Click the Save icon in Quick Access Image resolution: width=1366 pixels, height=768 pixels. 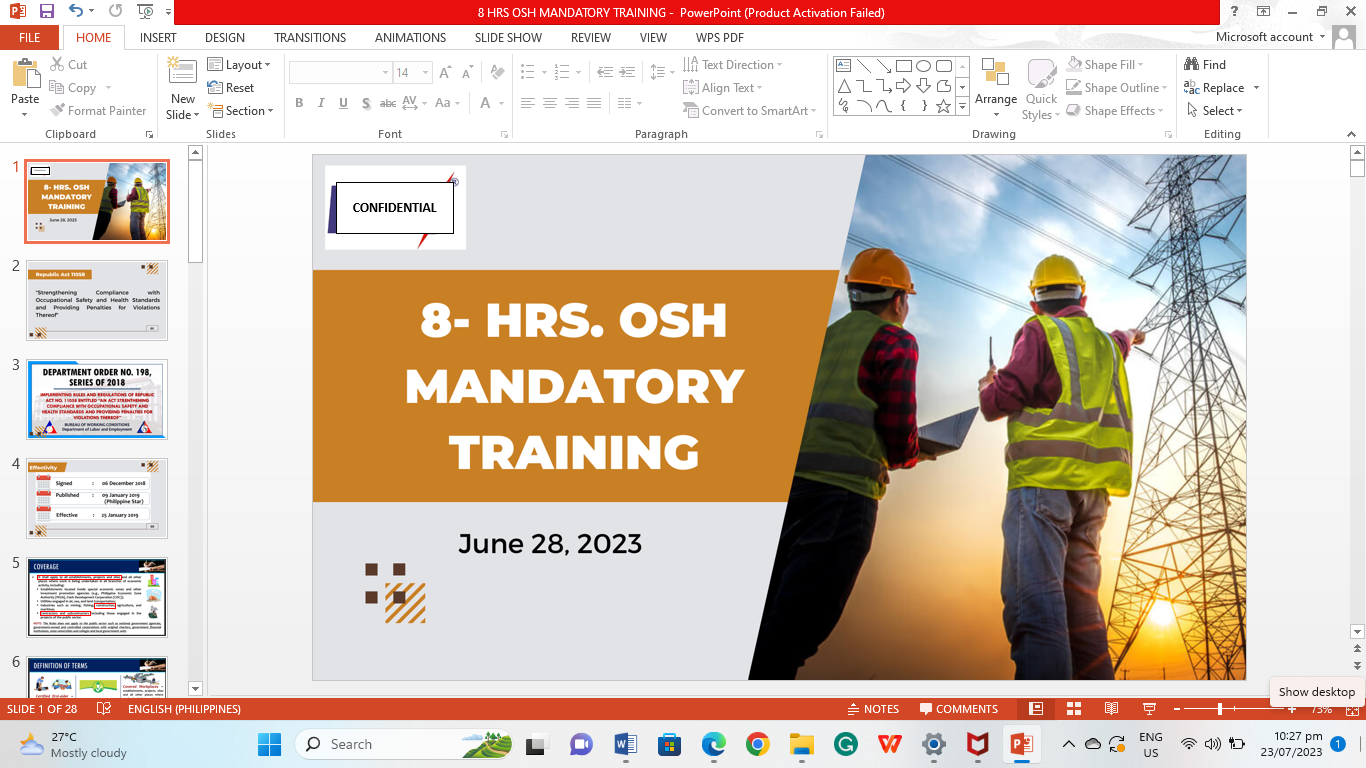point(47,12)
